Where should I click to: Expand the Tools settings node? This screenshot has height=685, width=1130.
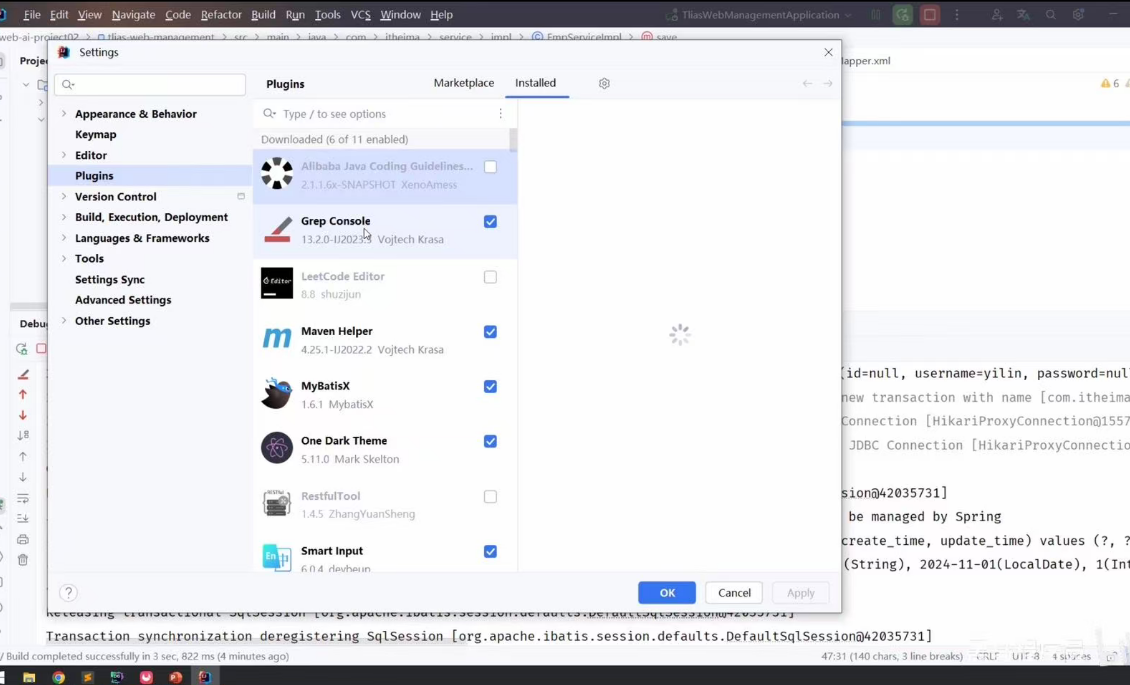pos(63,258)
